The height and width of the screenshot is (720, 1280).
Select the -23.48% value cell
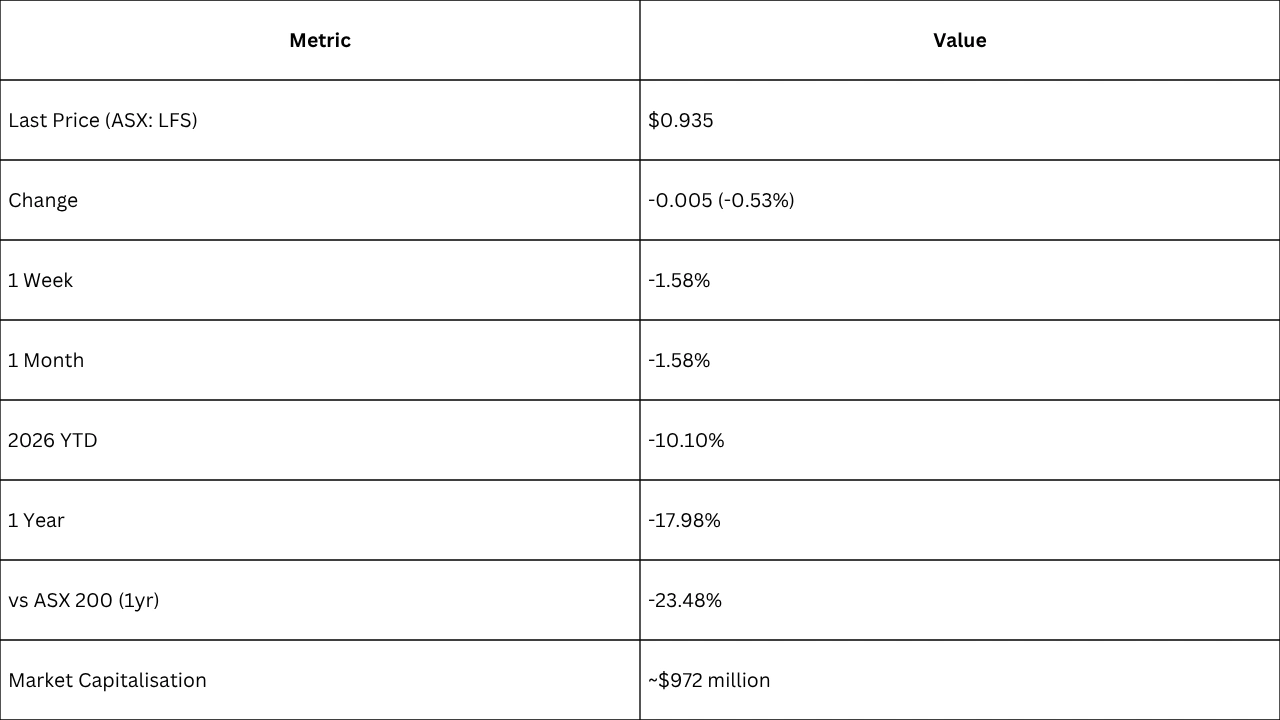685,600
